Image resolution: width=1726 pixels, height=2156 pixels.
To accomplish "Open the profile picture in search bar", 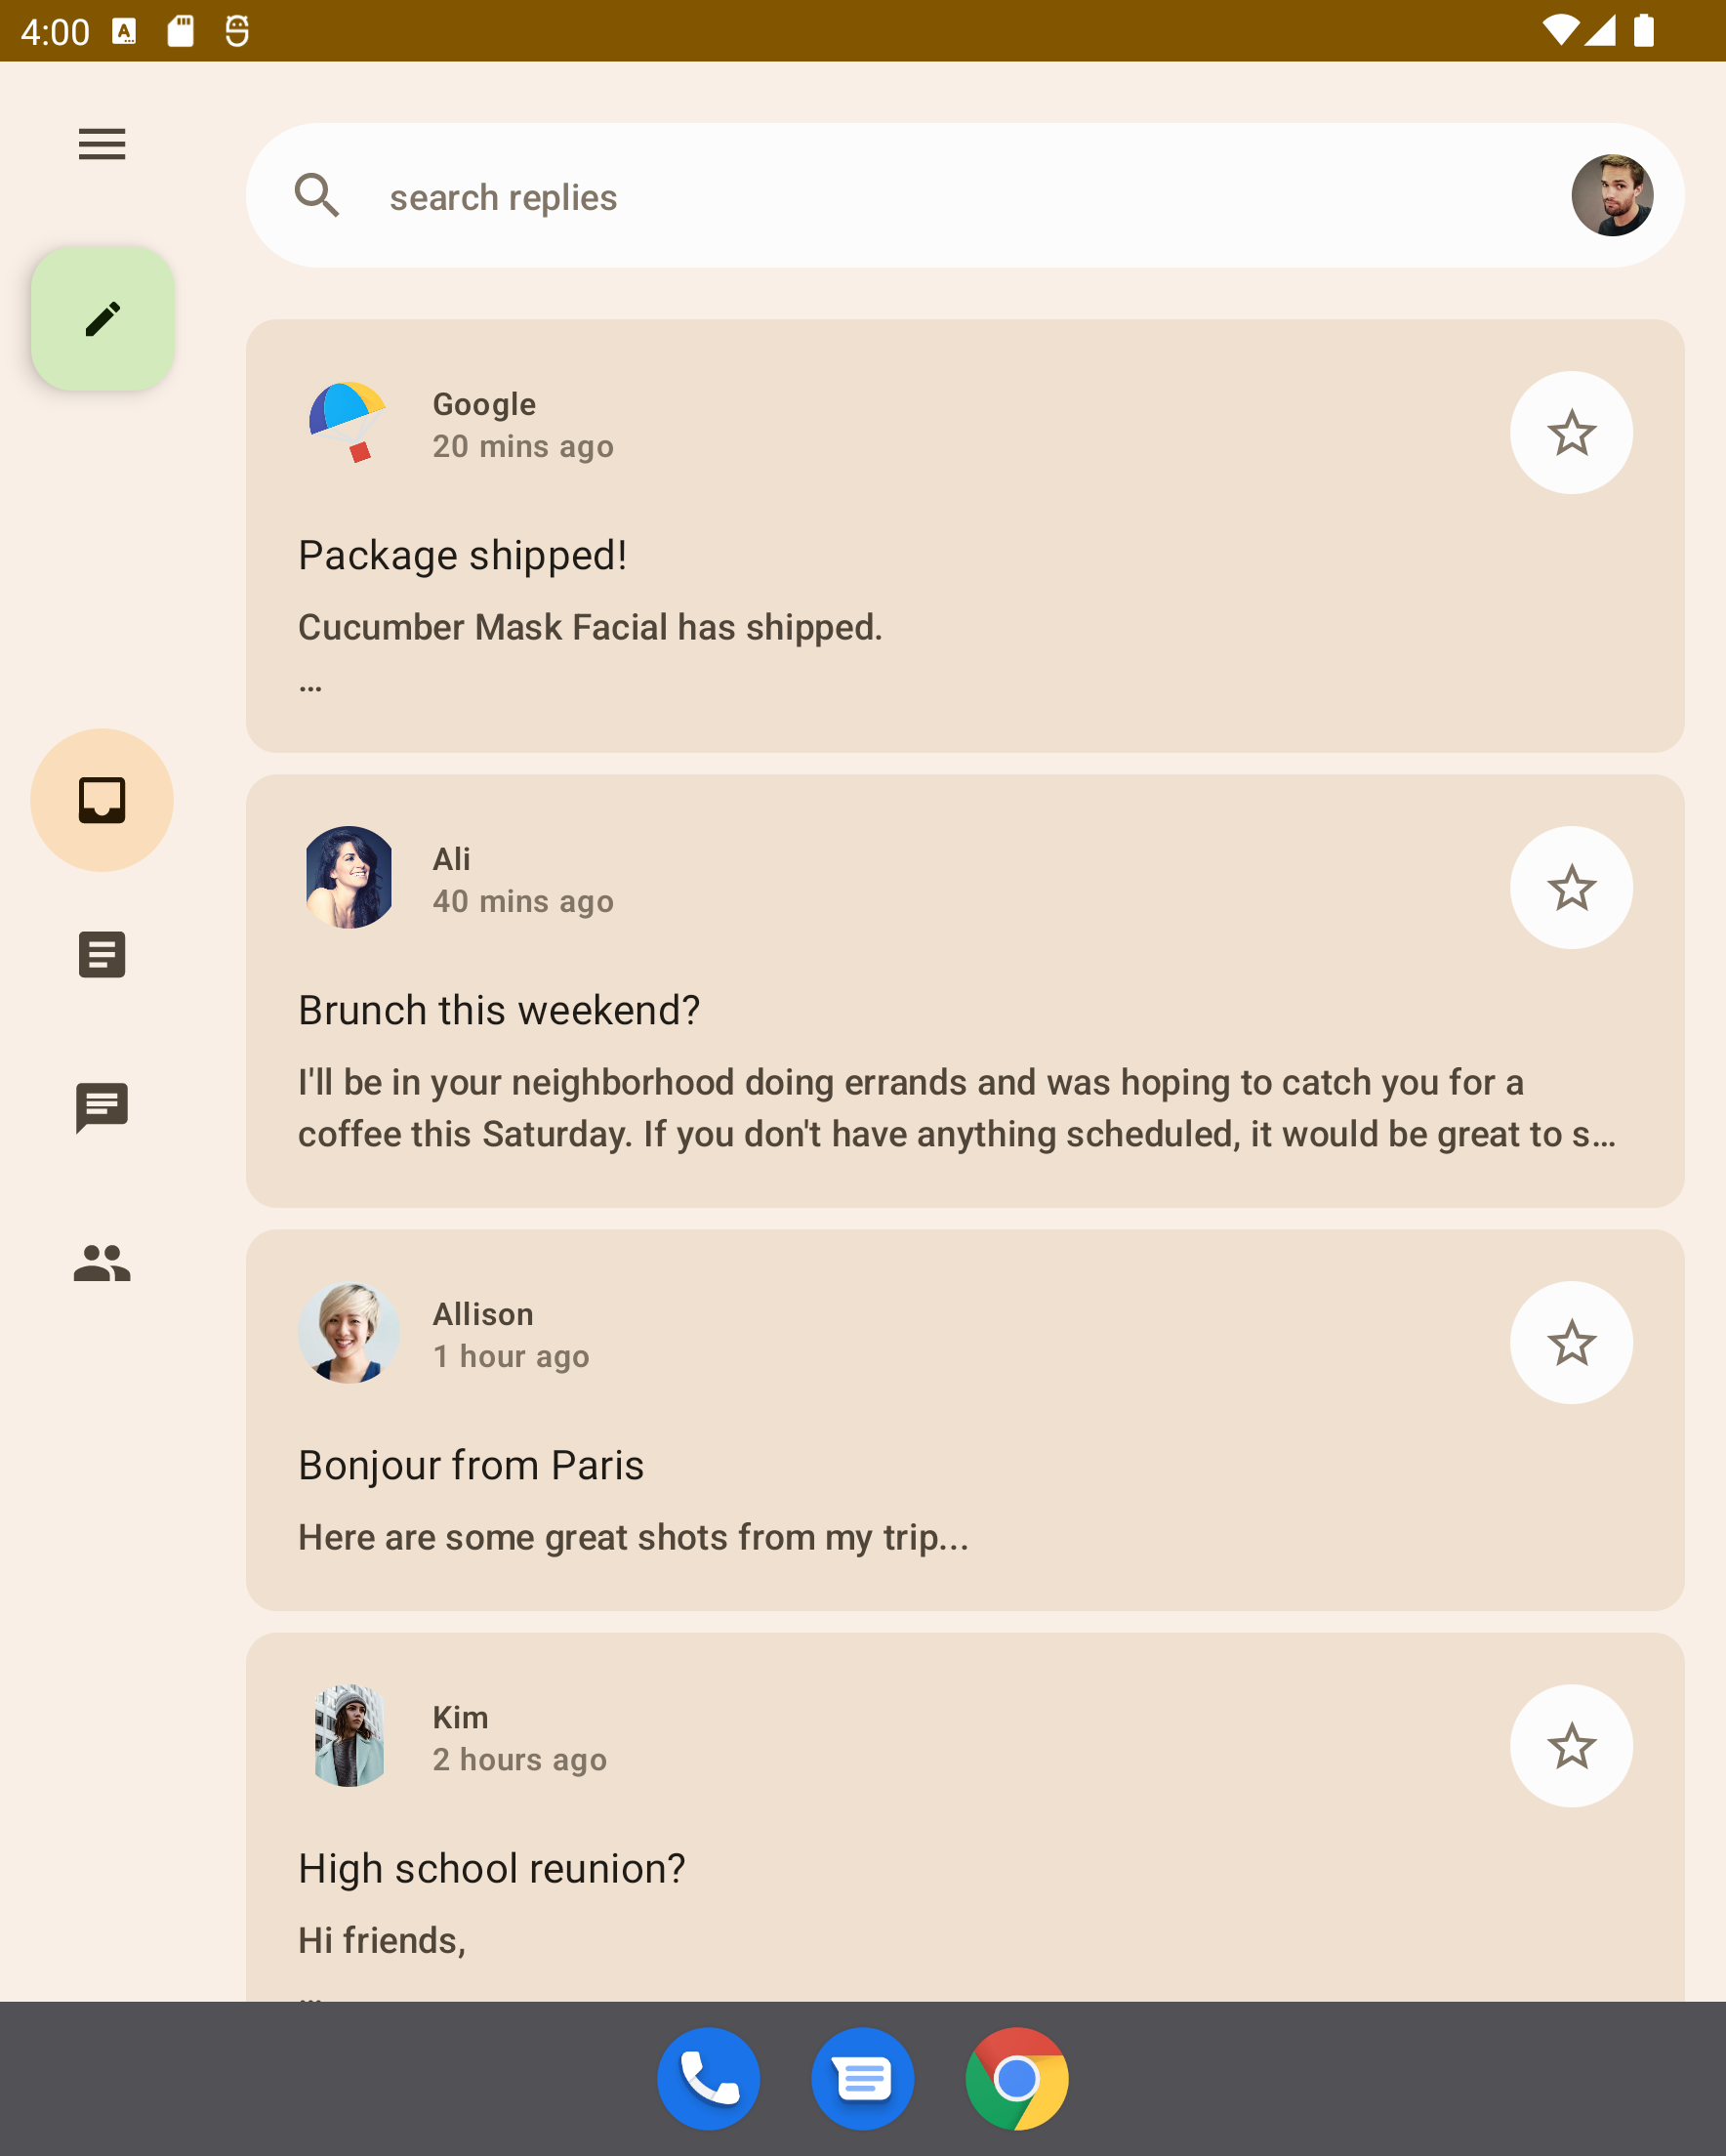I will 1611,195.
